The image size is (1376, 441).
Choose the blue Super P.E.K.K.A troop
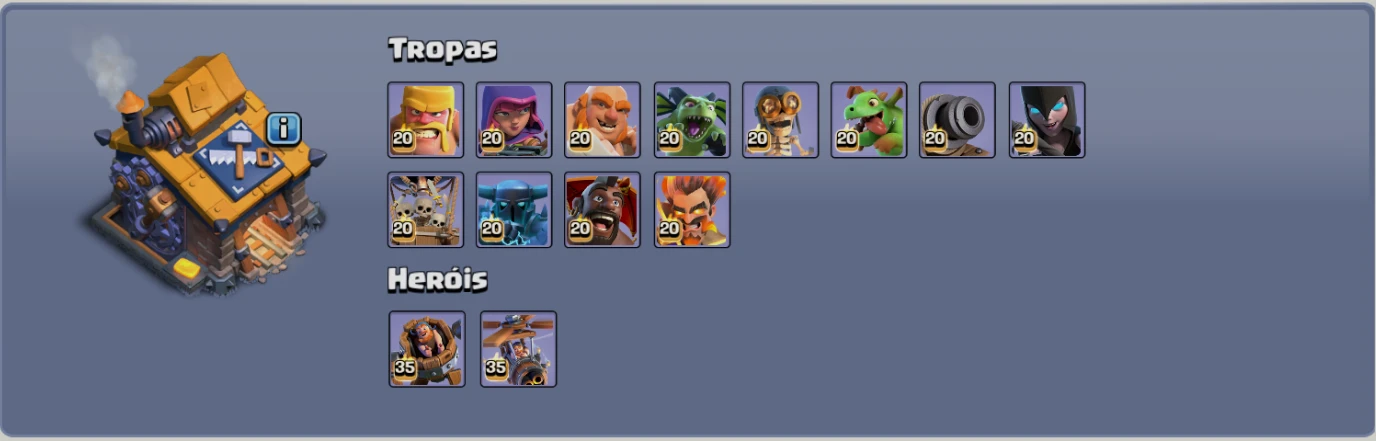coord(514,210)
